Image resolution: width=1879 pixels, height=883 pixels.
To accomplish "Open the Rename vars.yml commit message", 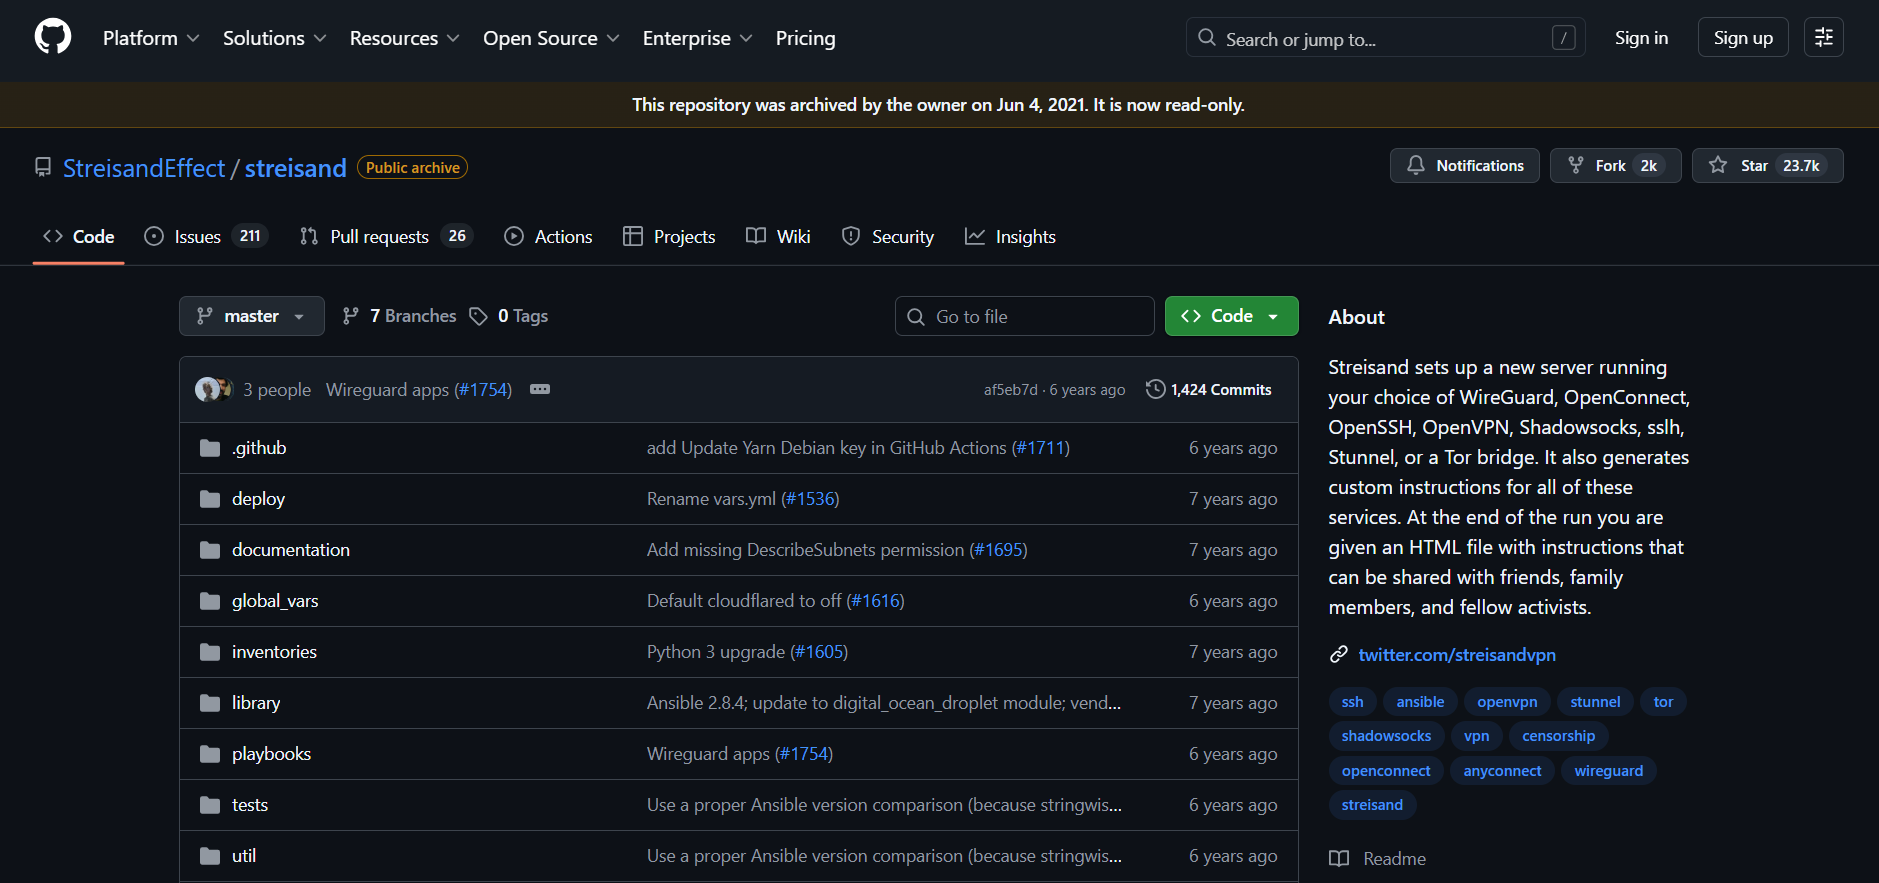I will [x=711, y=499].
